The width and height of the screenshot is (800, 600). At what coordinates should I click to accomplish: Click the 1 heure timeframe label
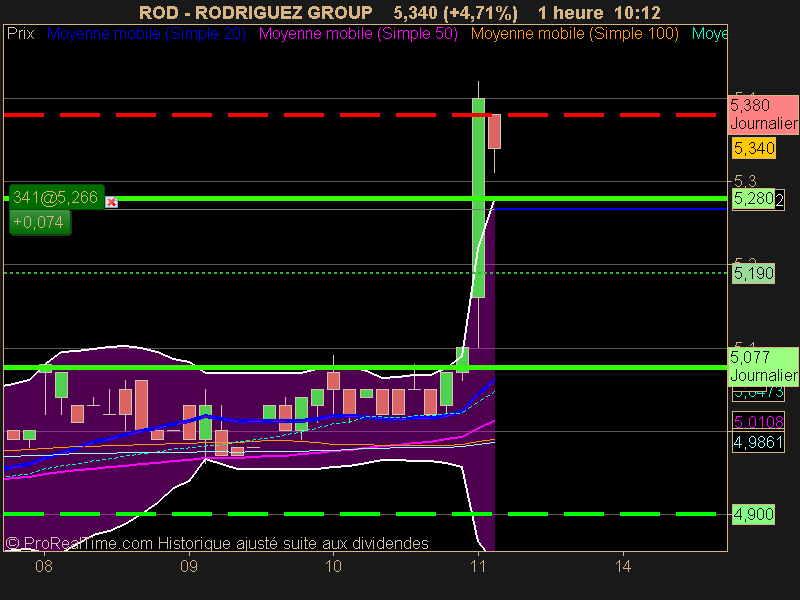point(570,12)
